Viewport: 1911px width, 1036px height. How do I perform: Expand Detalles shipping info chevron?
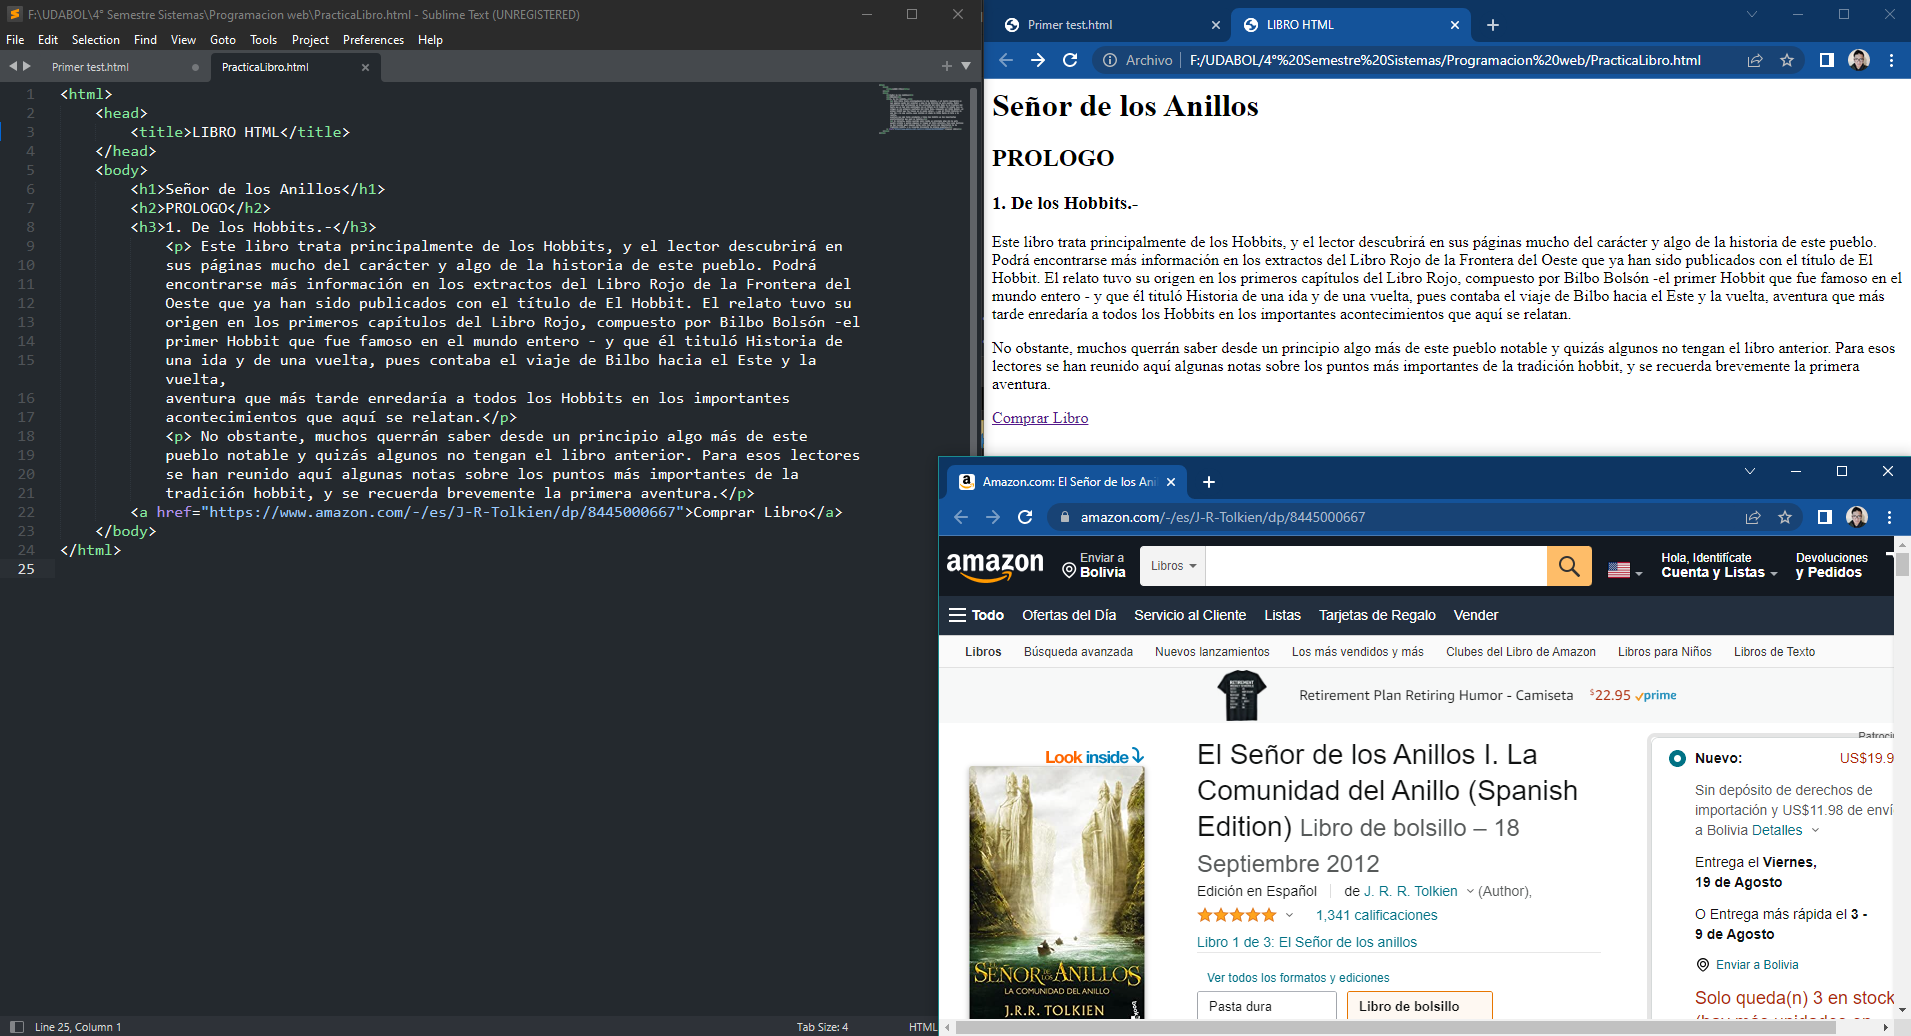[x=1816, y=830]
